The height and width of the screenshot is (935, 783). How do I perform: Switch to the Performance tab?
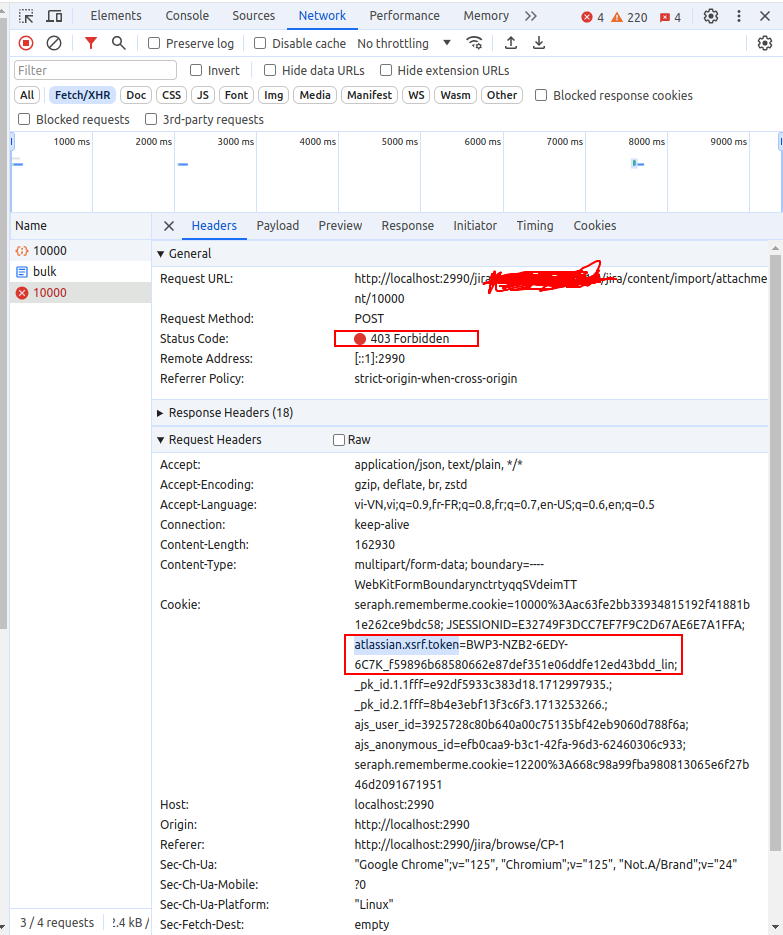[404, 16]
